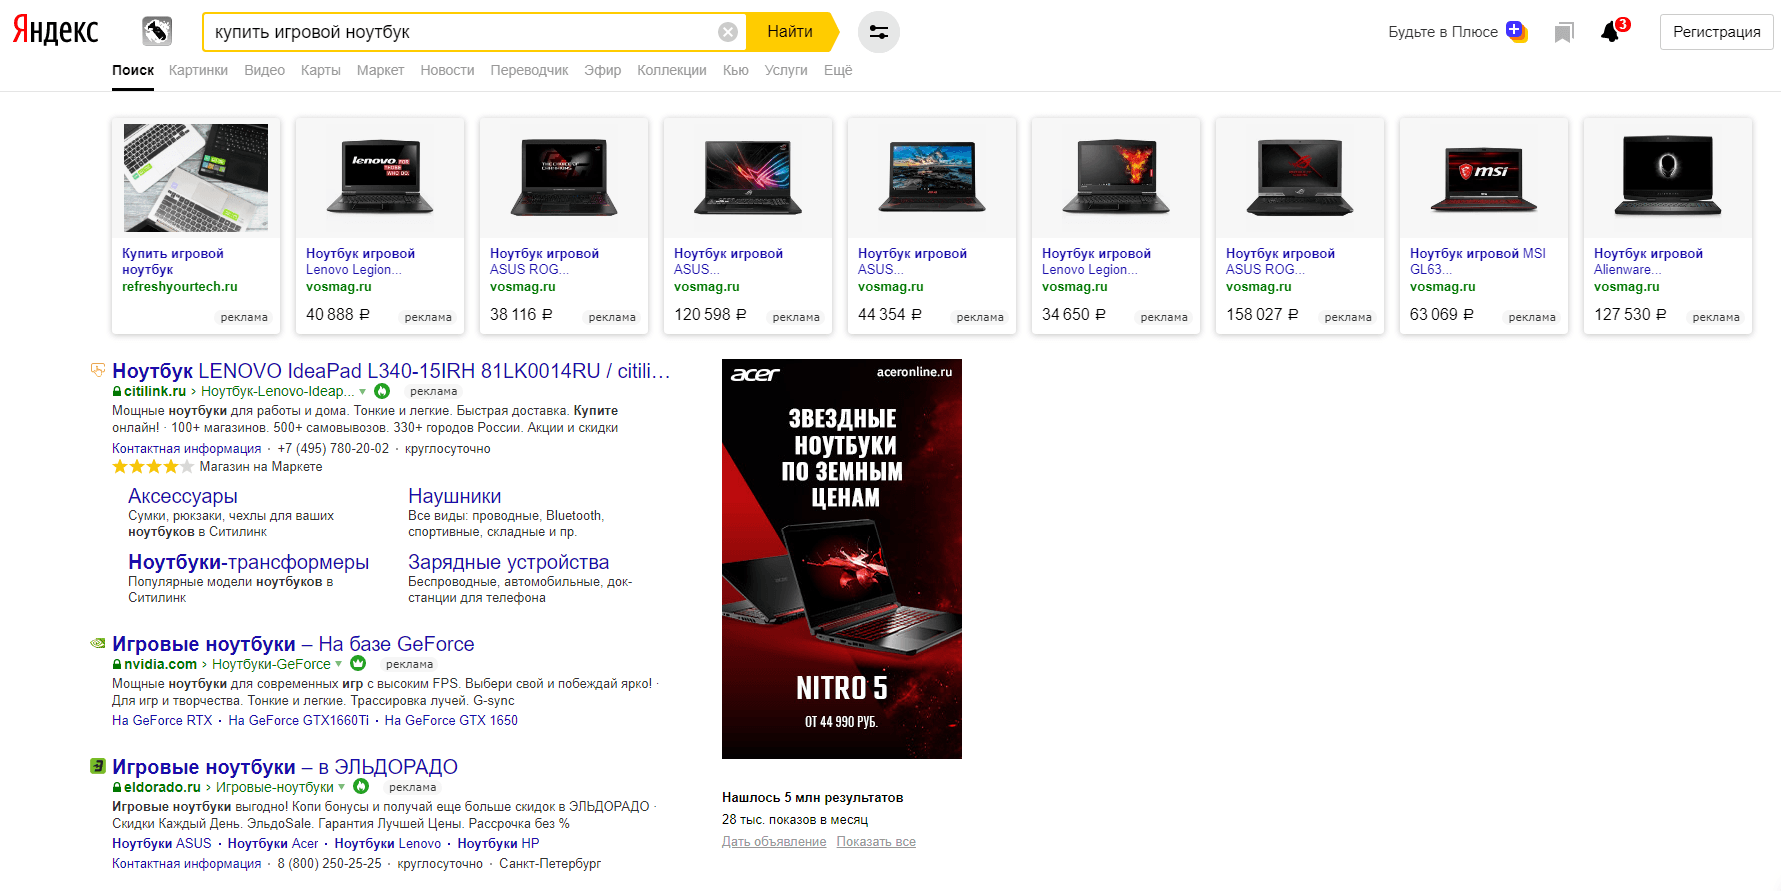The image size is (1781, 891).
Task: Click the green badge icon next to eldorado.ru
Action: pyautogui.click(x=361, y=787)
